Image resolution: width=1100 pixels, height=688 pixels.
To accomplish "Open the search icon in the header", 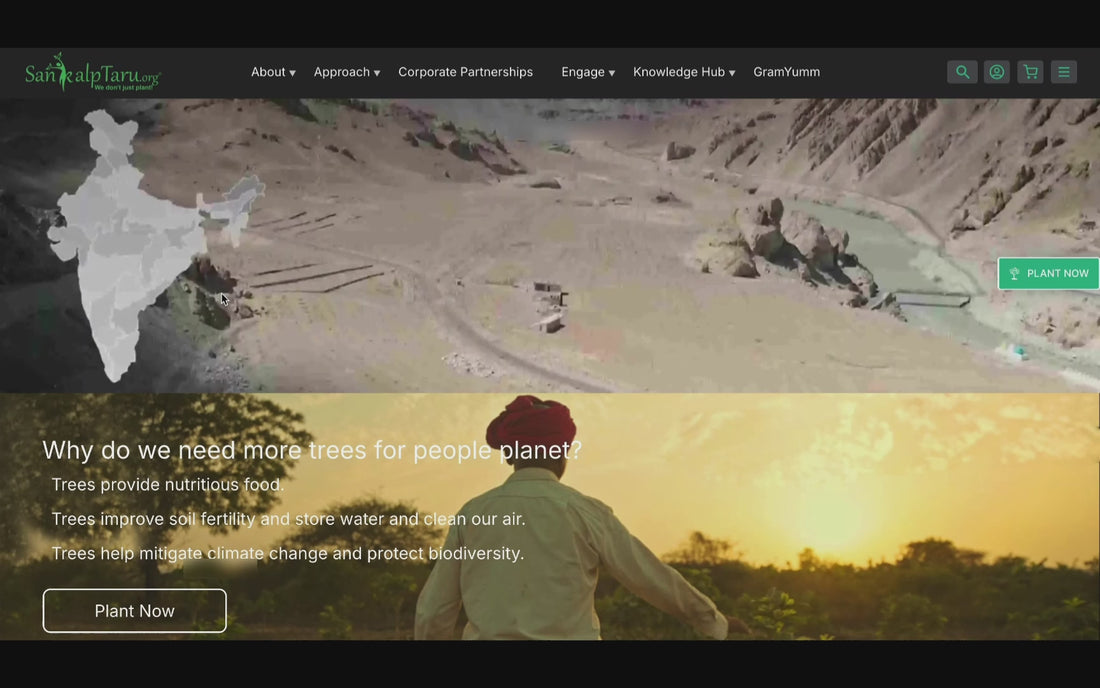I will point(962,72).
